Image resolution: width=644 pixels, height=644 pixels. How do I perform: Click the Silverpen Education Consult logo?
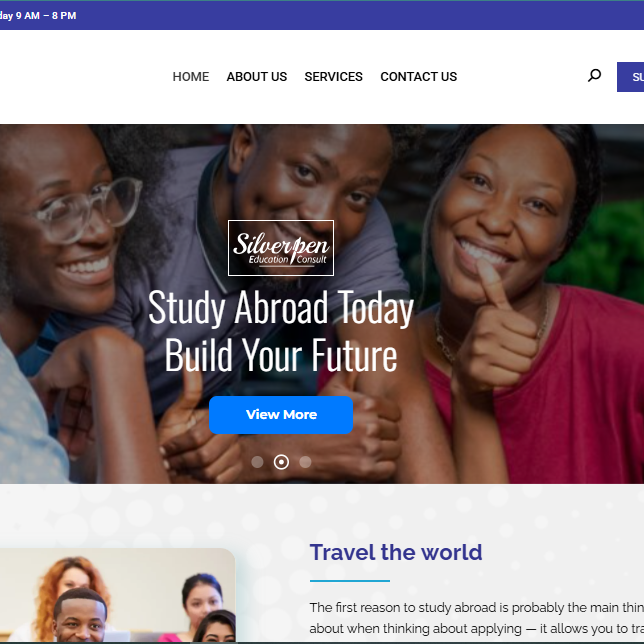pos(281,248)
